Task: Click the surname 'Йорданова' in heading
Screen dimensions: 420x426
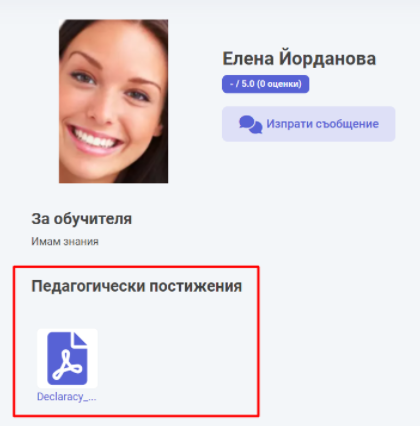Action: pyautogui.click(x=327, y=59)
